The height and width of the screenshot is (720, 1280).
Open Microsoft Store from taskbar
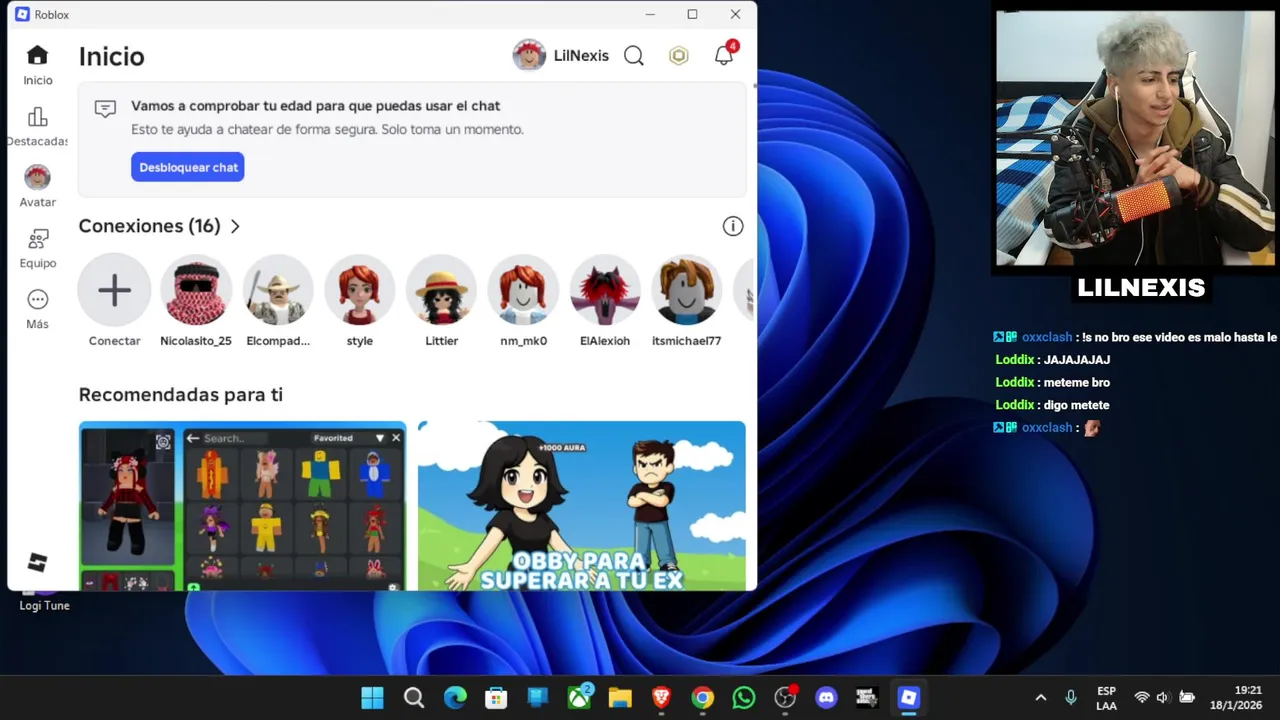(x=496, y=698)
